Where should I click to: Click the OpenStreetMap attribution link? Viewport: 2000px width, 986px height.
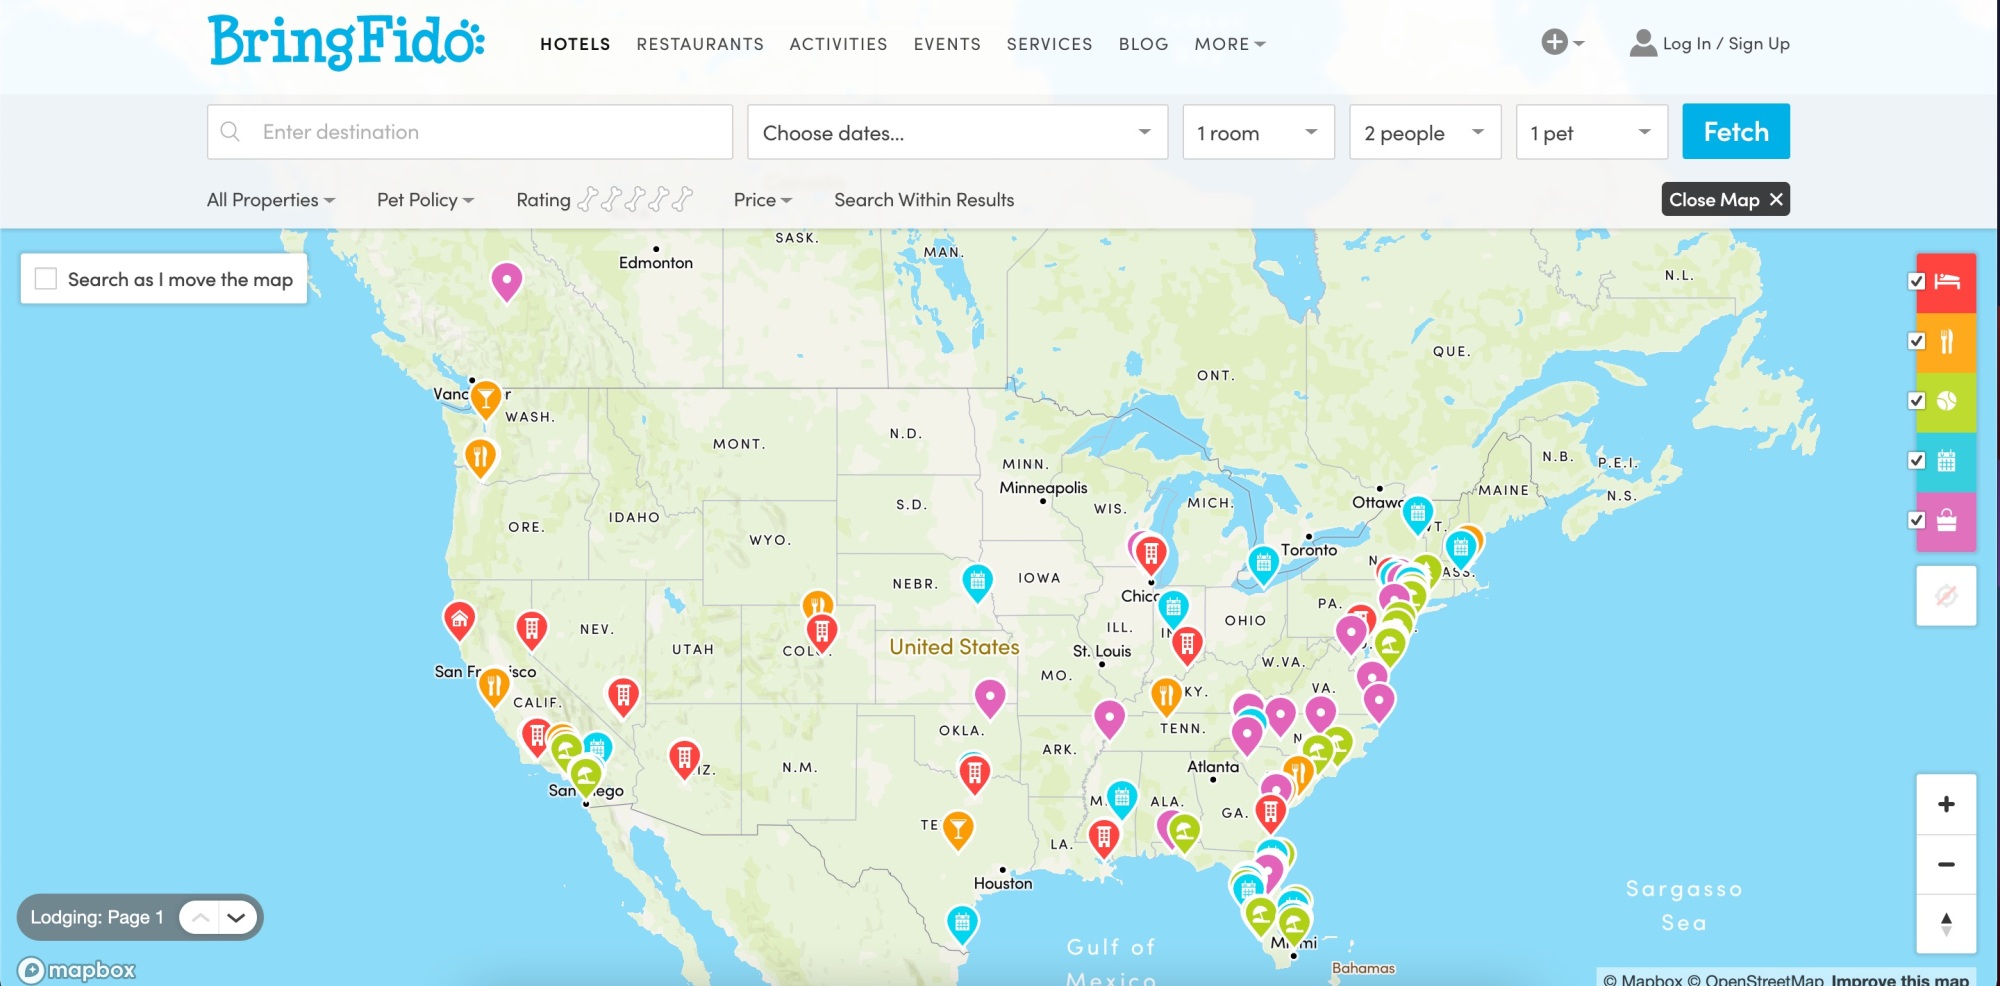click(x=1755, y=979)
